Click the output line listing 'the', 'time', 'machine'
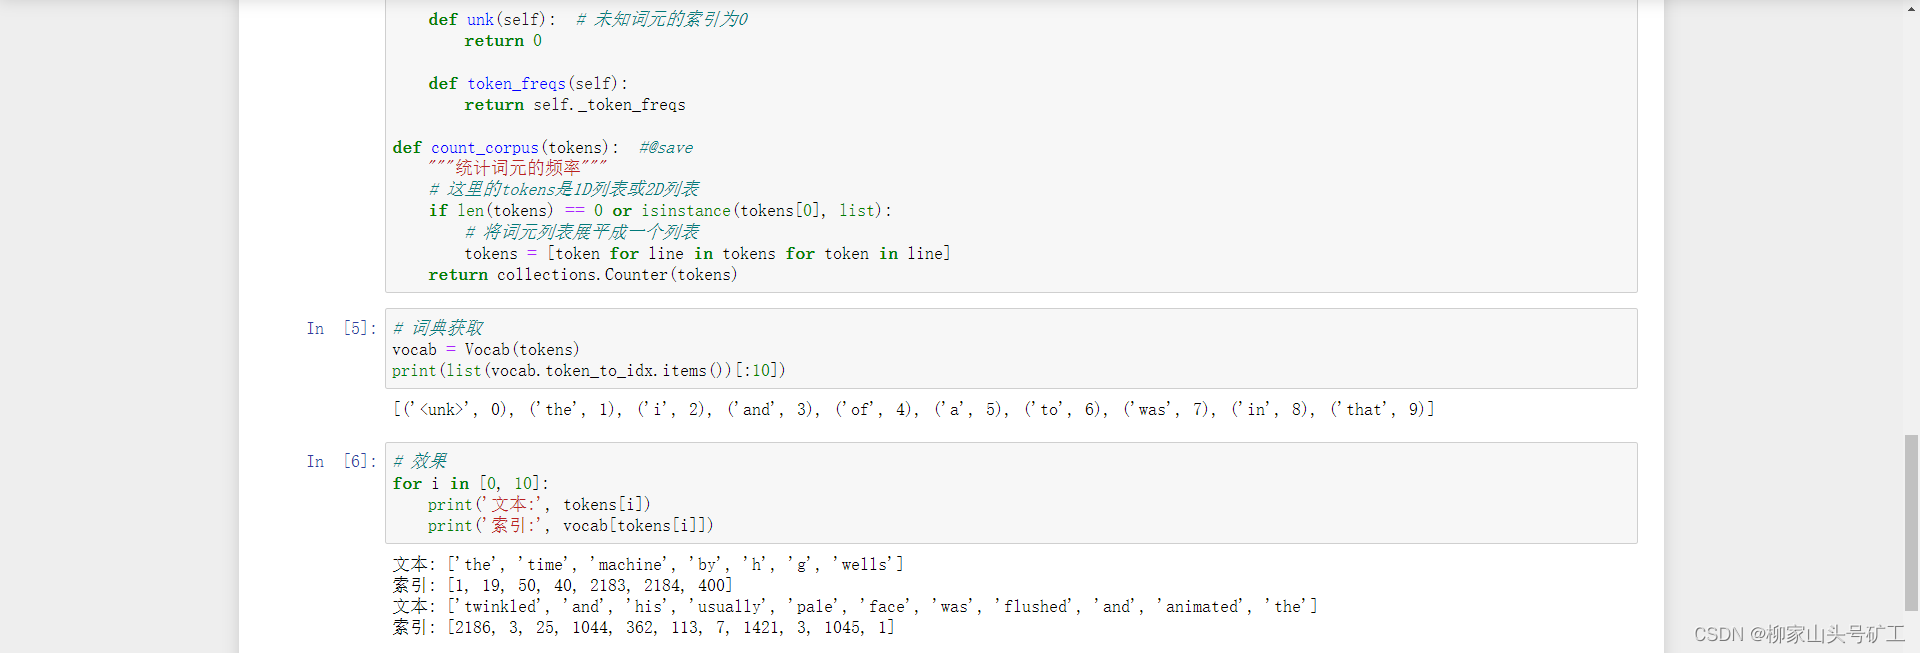This screenshot has height=653, width=1920. (648, 564)
